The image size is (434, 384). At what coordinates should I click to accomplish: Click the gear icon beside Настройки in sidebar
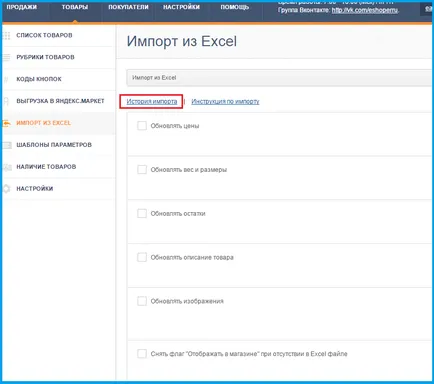pos(6,189)
